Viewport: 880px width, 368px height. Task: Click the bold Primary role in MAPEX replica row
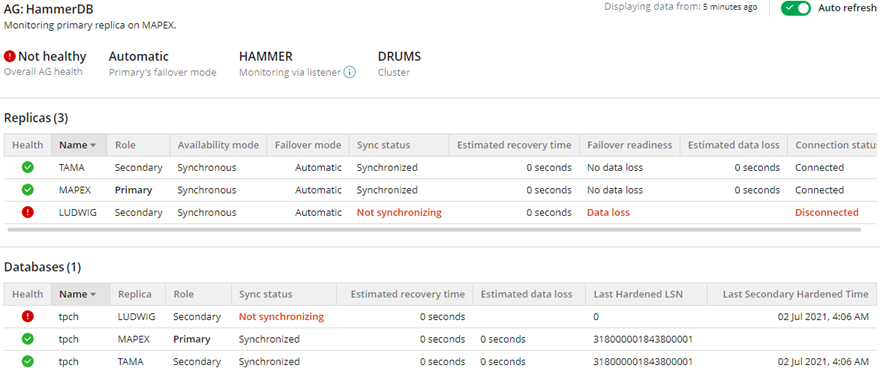pos(134,190)
